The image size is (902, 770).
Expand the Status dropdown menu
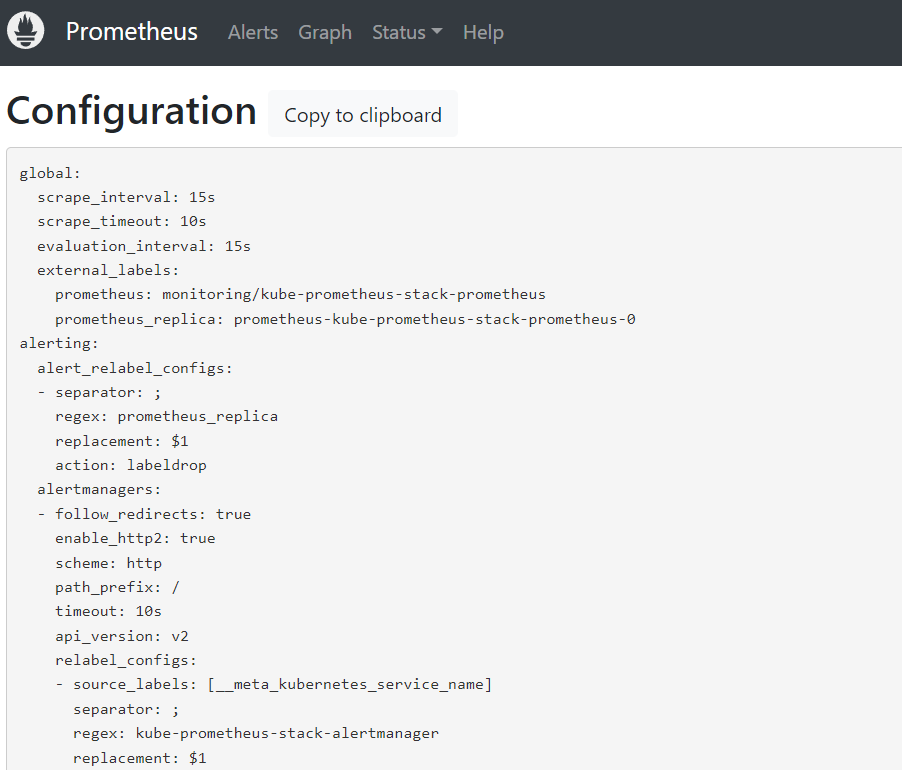tap(407, 32)
